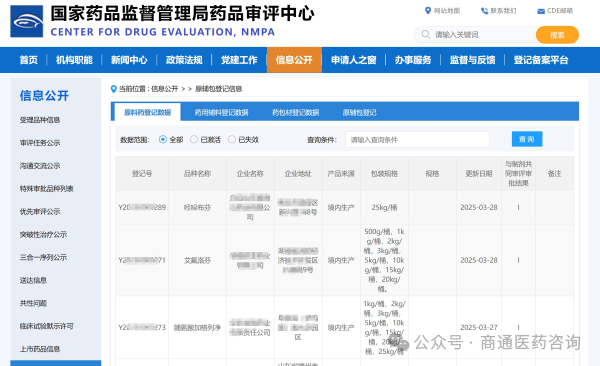Click the 更新日期 column header

[x=479, y=174]
